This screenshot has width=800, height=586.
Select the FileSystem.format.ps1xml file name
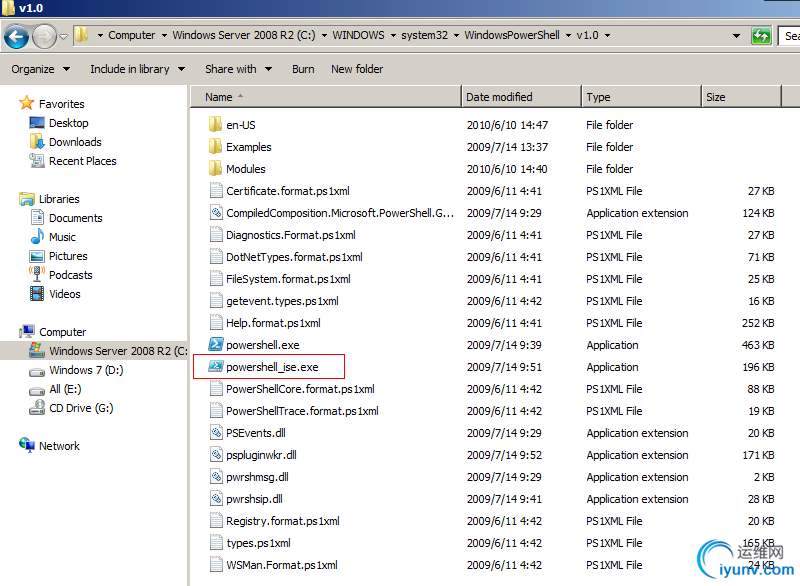(x=289, y=279)
